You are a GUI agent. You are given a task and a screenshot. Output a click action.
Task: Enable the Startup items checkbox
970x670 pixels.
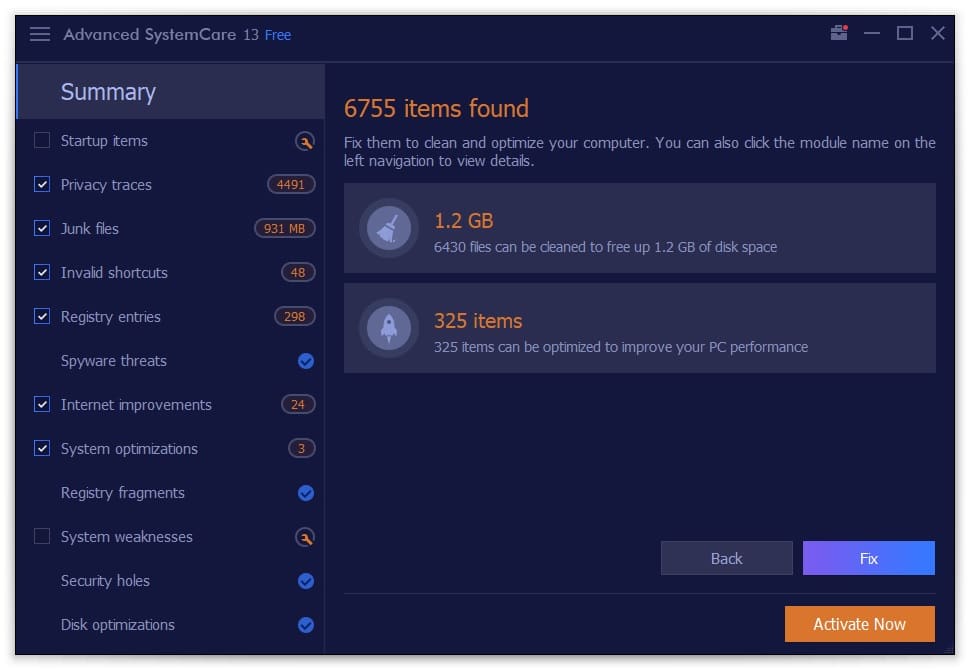tap(42, 140)
